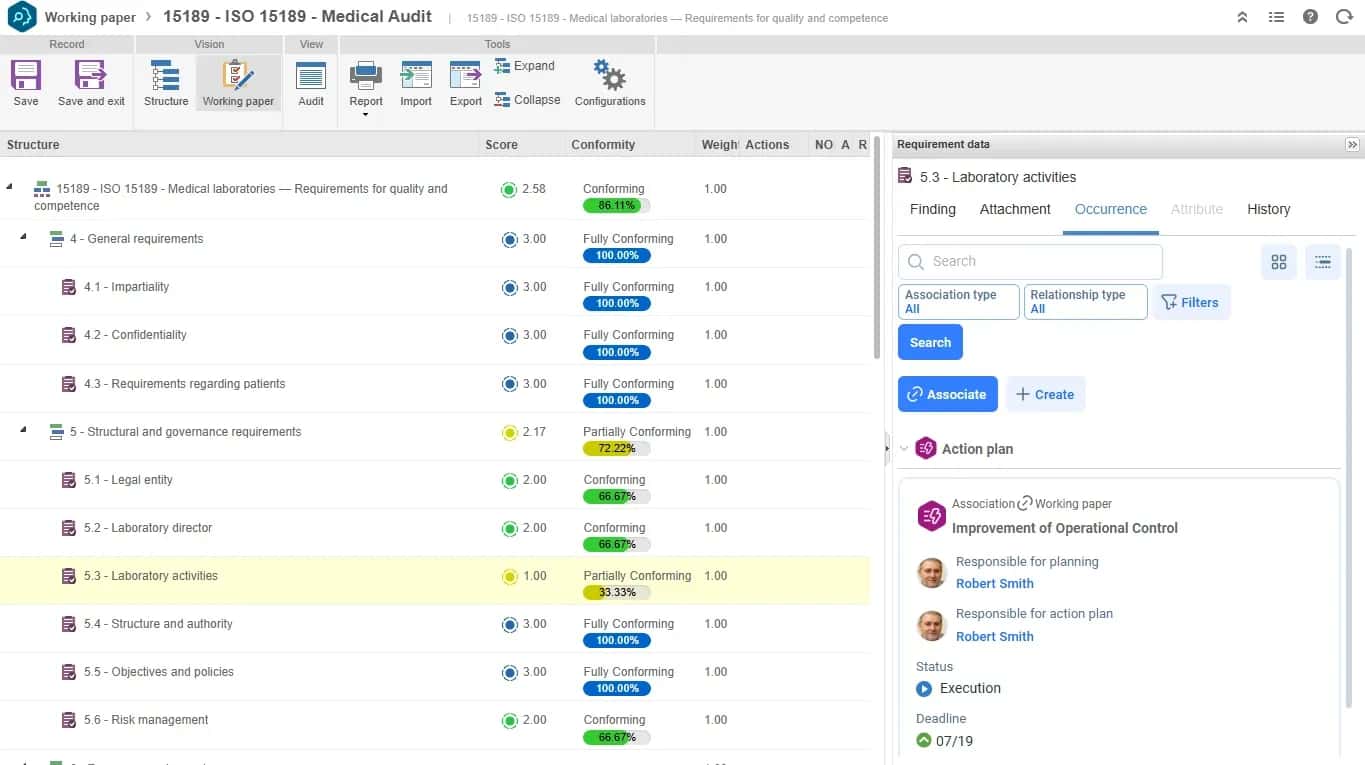Click the 86.11% conformity progress bar

616,205
